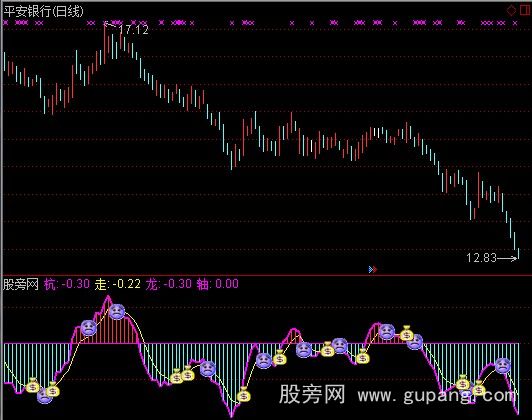Click the rightmost sad face icon
This screenshot has width=532, height=420.
click(502, 365)
